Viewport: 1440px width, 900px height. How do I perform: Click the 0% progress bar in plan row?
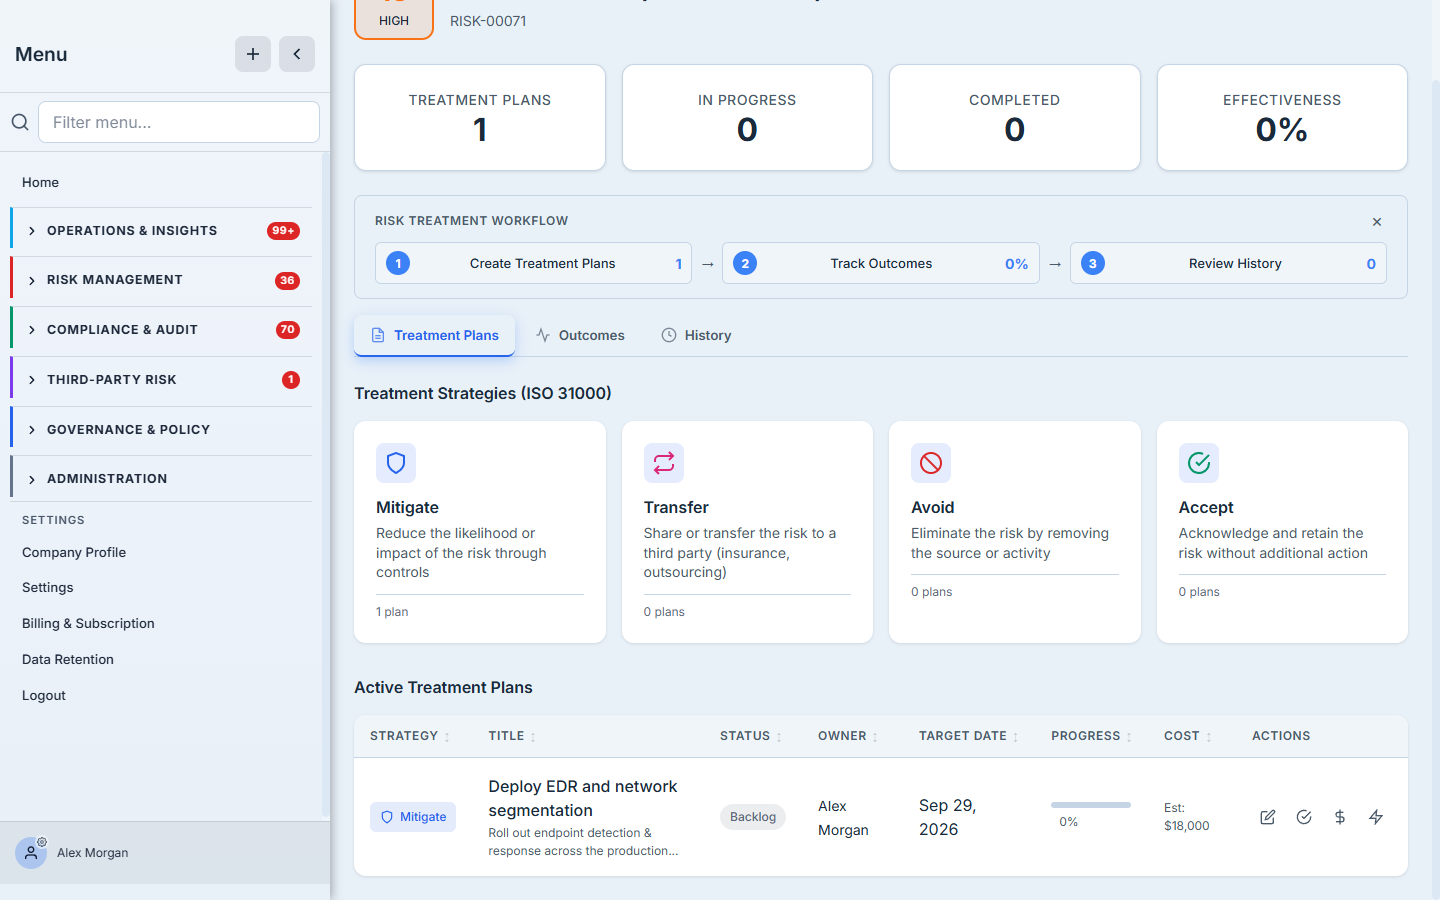[x=1091, y=805]
